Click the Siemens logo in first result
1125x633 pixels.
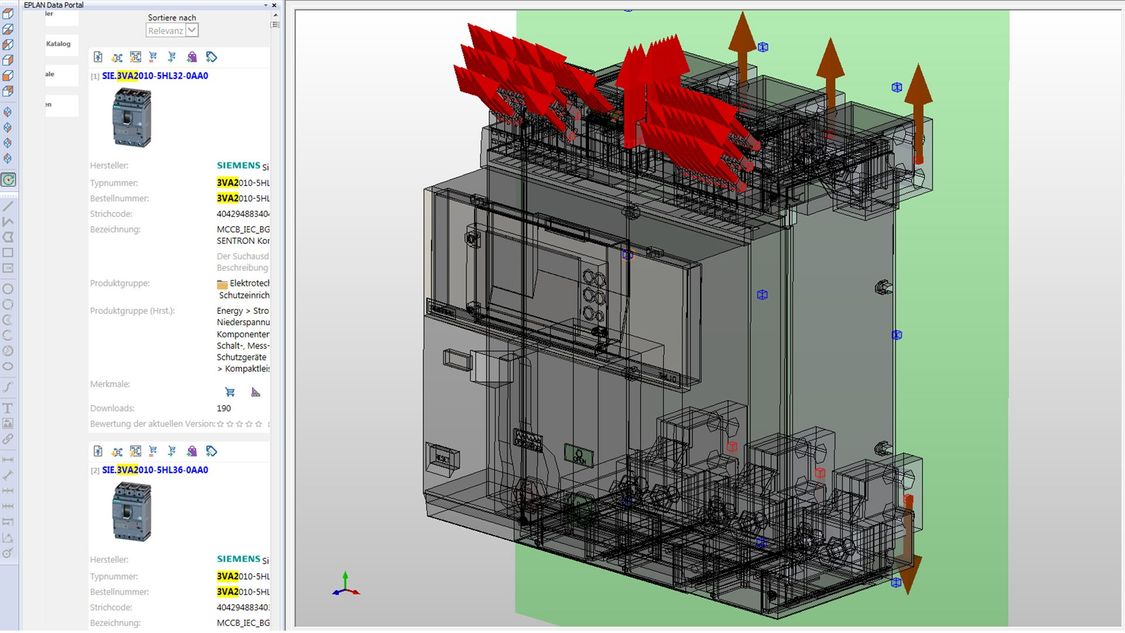(x=238, y=165)
